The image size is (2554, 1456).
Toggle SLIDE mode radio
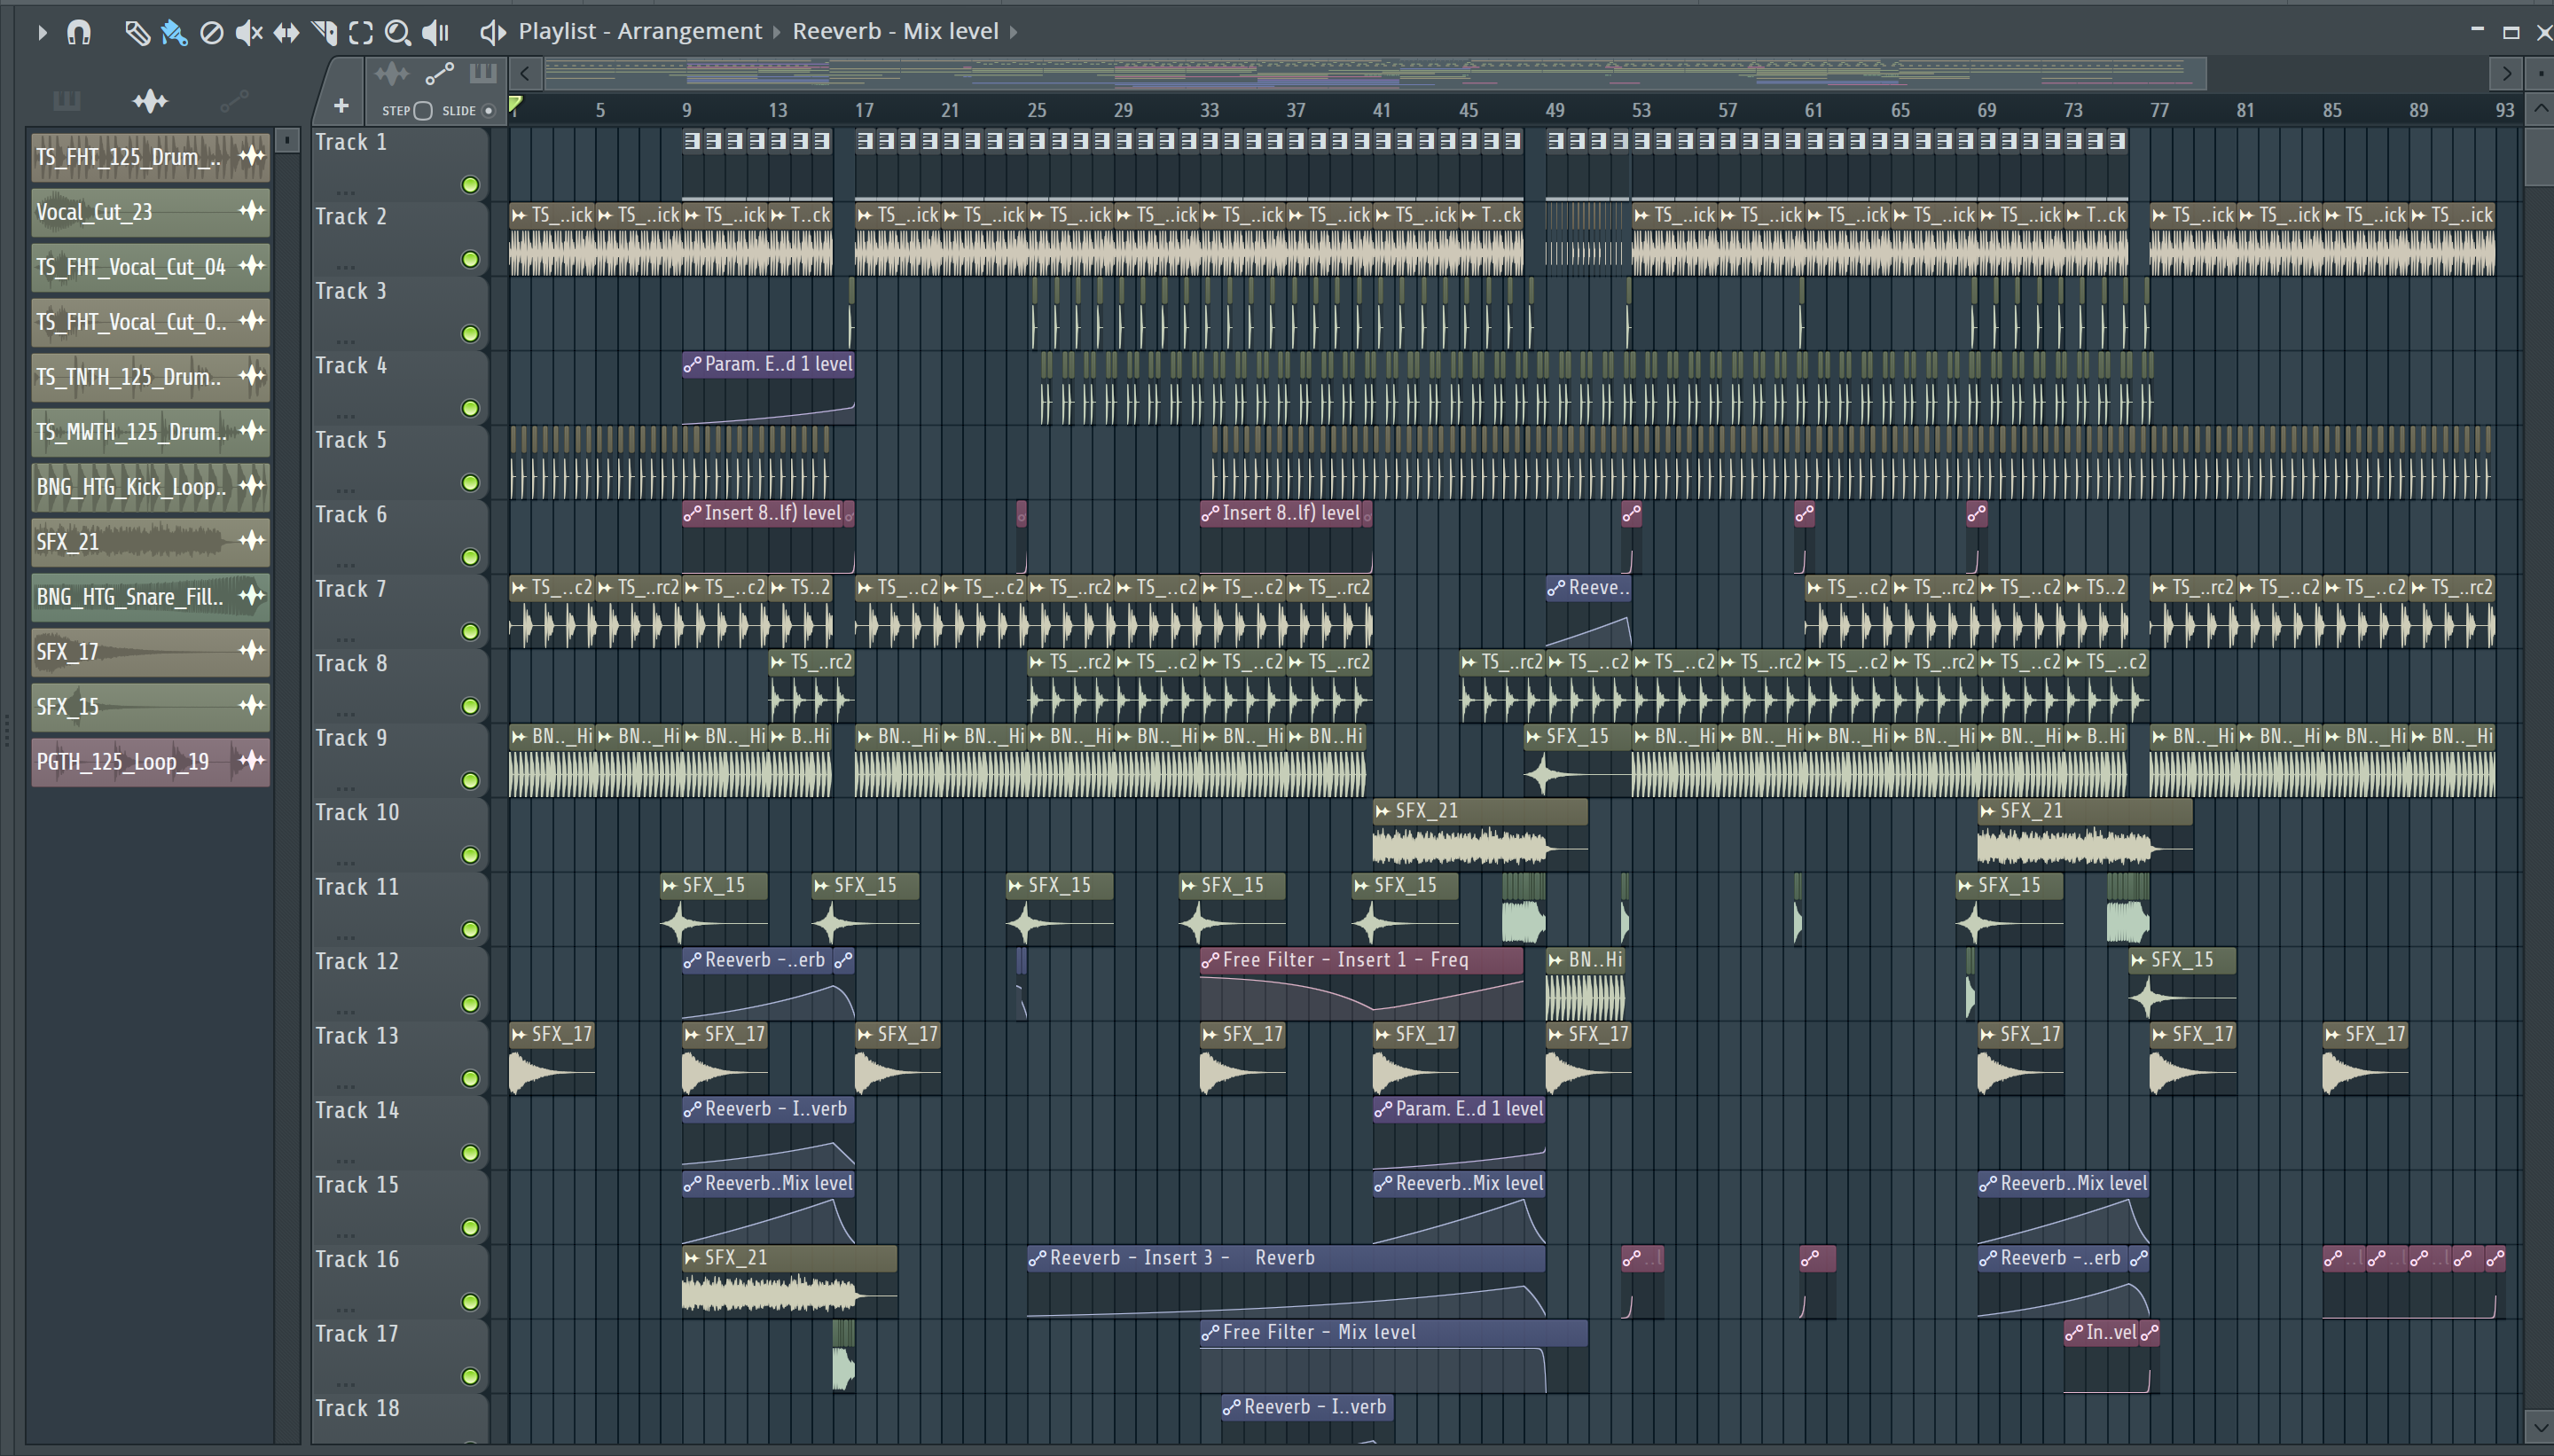489,111
